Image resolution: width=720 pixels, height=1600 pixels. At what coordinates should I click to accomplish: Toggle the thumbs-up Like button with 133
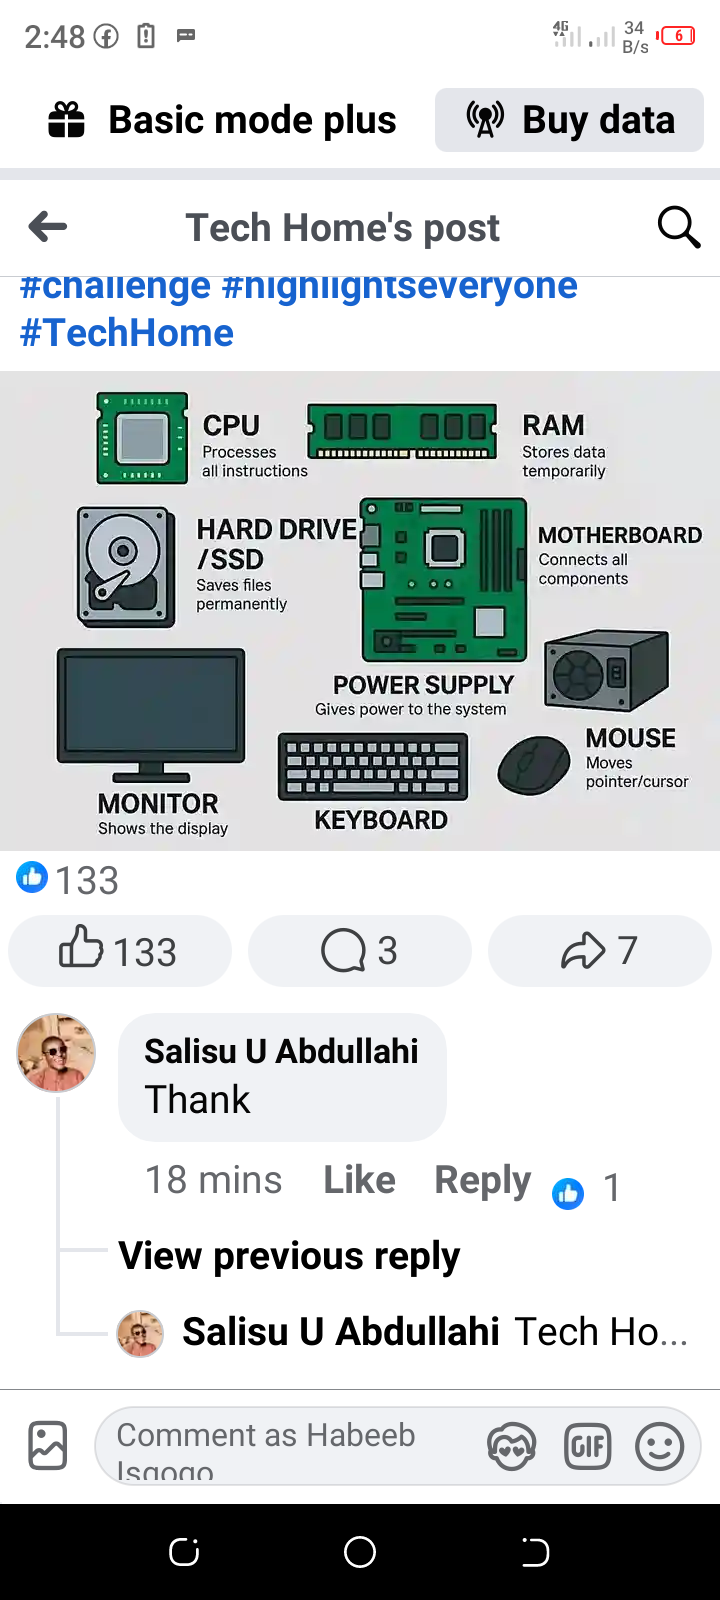120,950
